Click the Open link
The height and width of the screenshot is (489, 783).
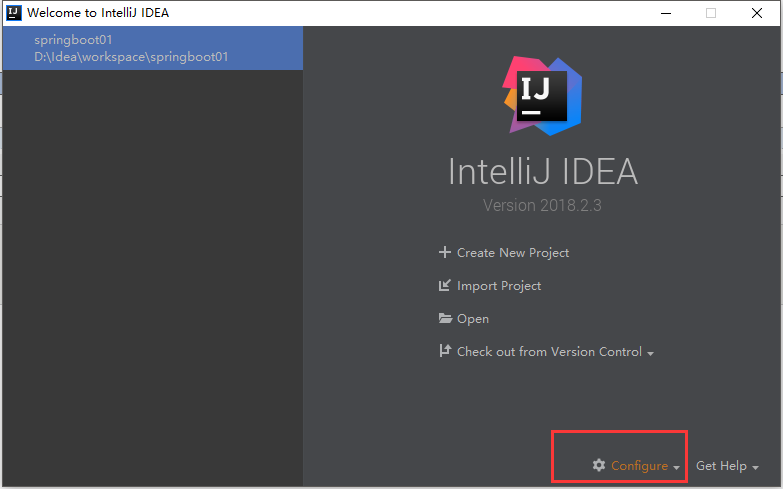point(473,319)
